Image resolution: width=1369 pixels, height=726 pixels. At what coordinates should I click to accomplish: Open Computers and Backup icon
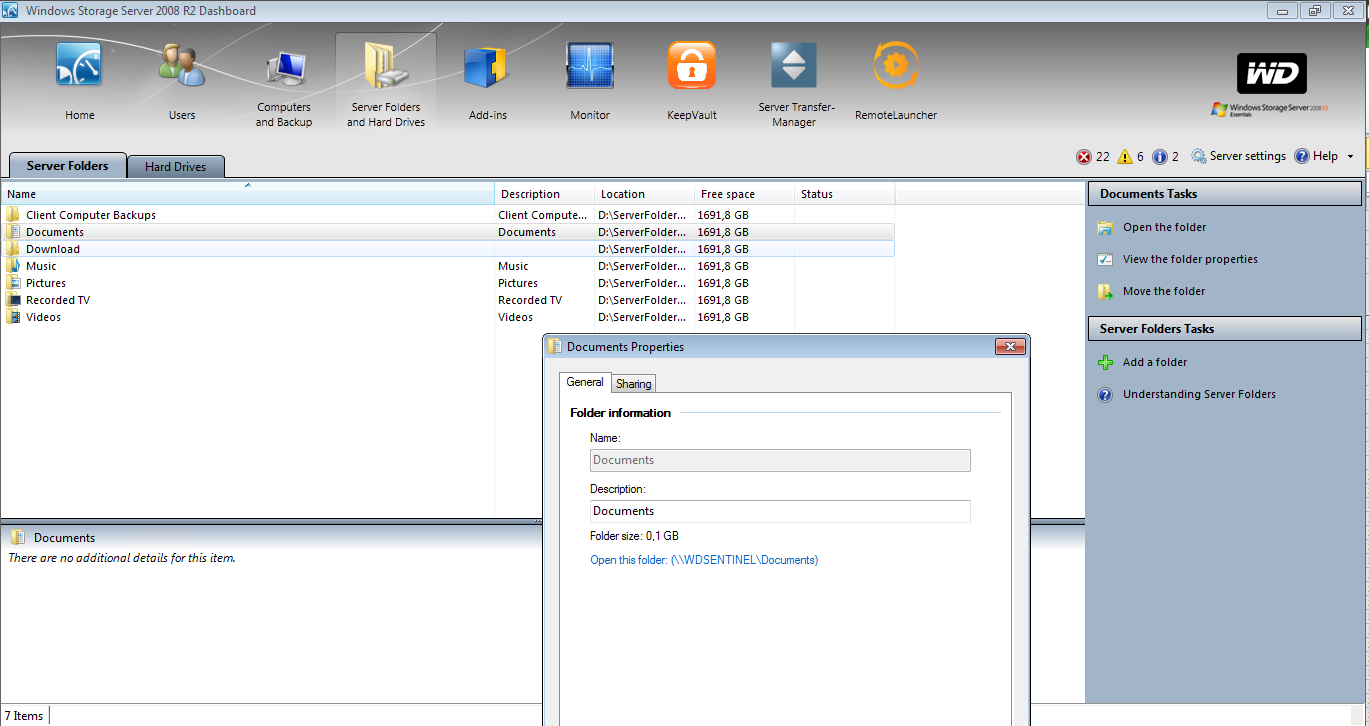(x=284, y=66)
